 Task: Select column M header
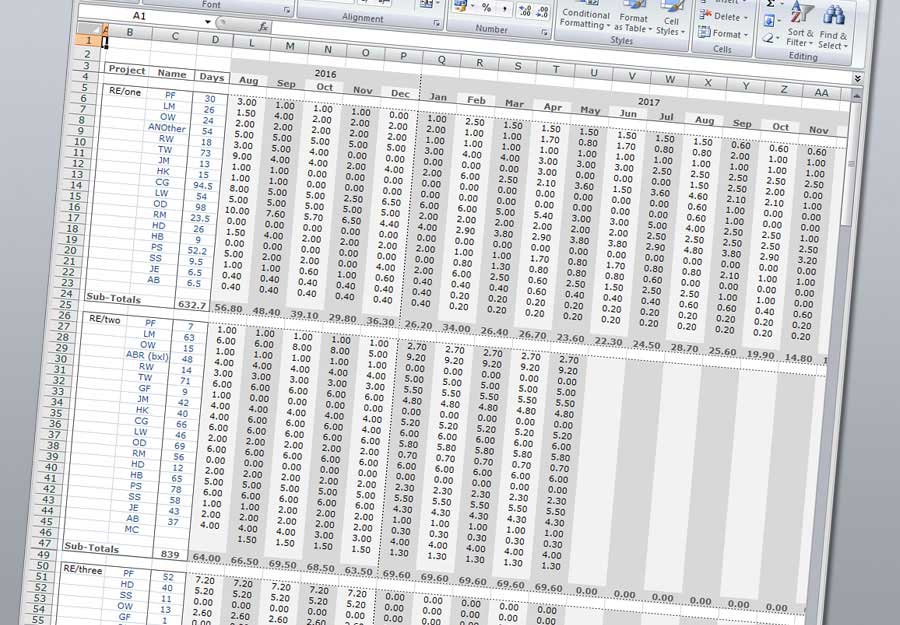[290, 46]
